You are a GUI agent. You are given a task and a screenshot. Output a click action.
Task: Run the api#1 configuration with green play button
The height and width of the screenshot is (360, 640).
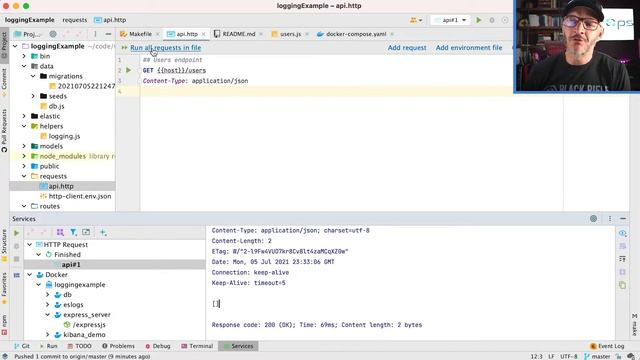(479, 20)
